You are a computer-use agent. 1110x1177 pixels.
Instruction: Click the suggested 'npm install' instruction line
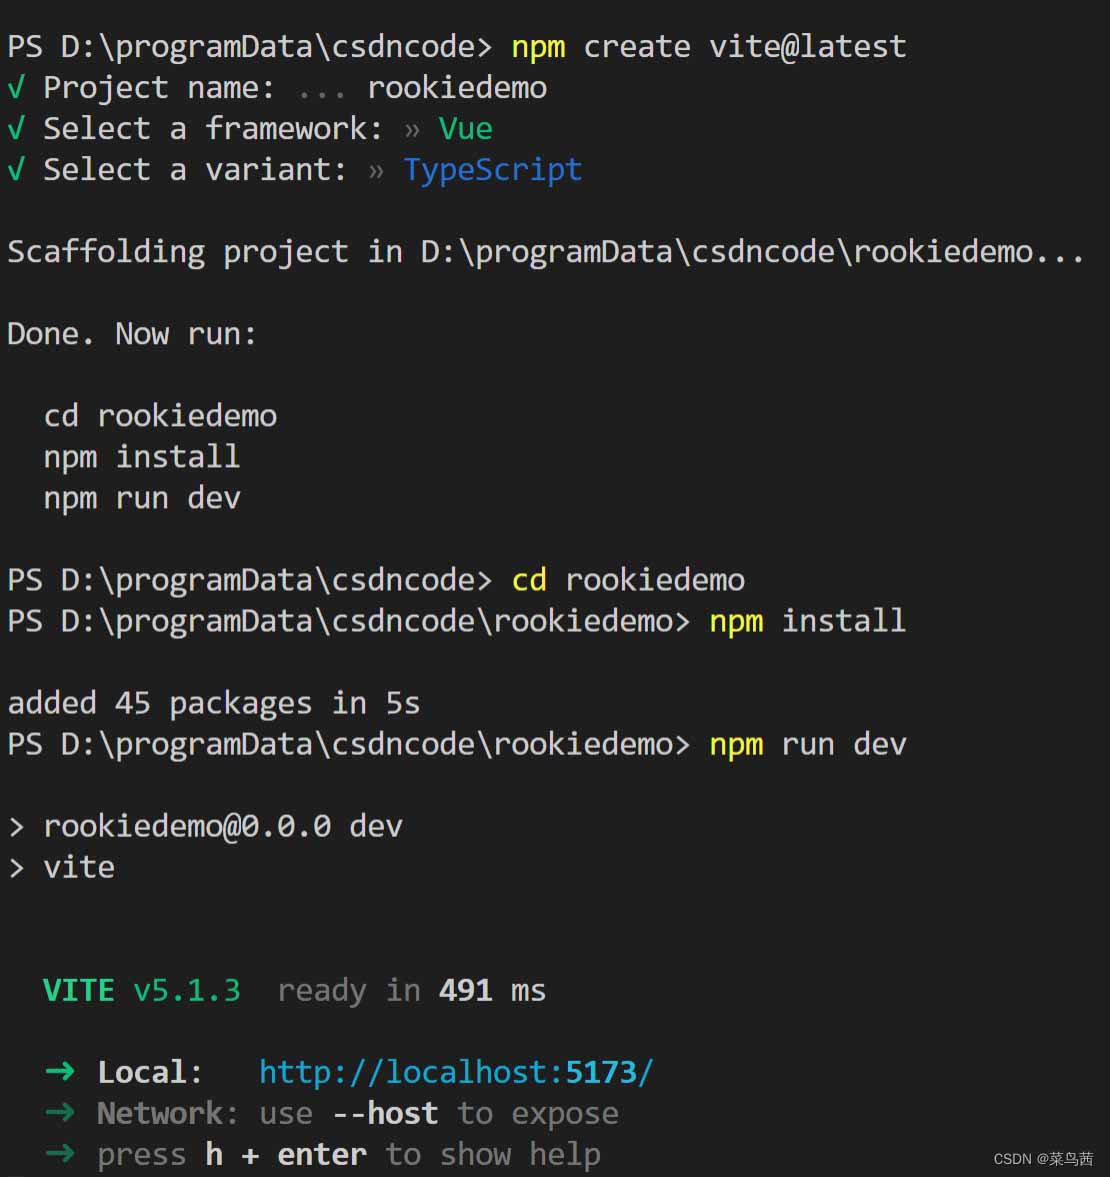point(142,457)
